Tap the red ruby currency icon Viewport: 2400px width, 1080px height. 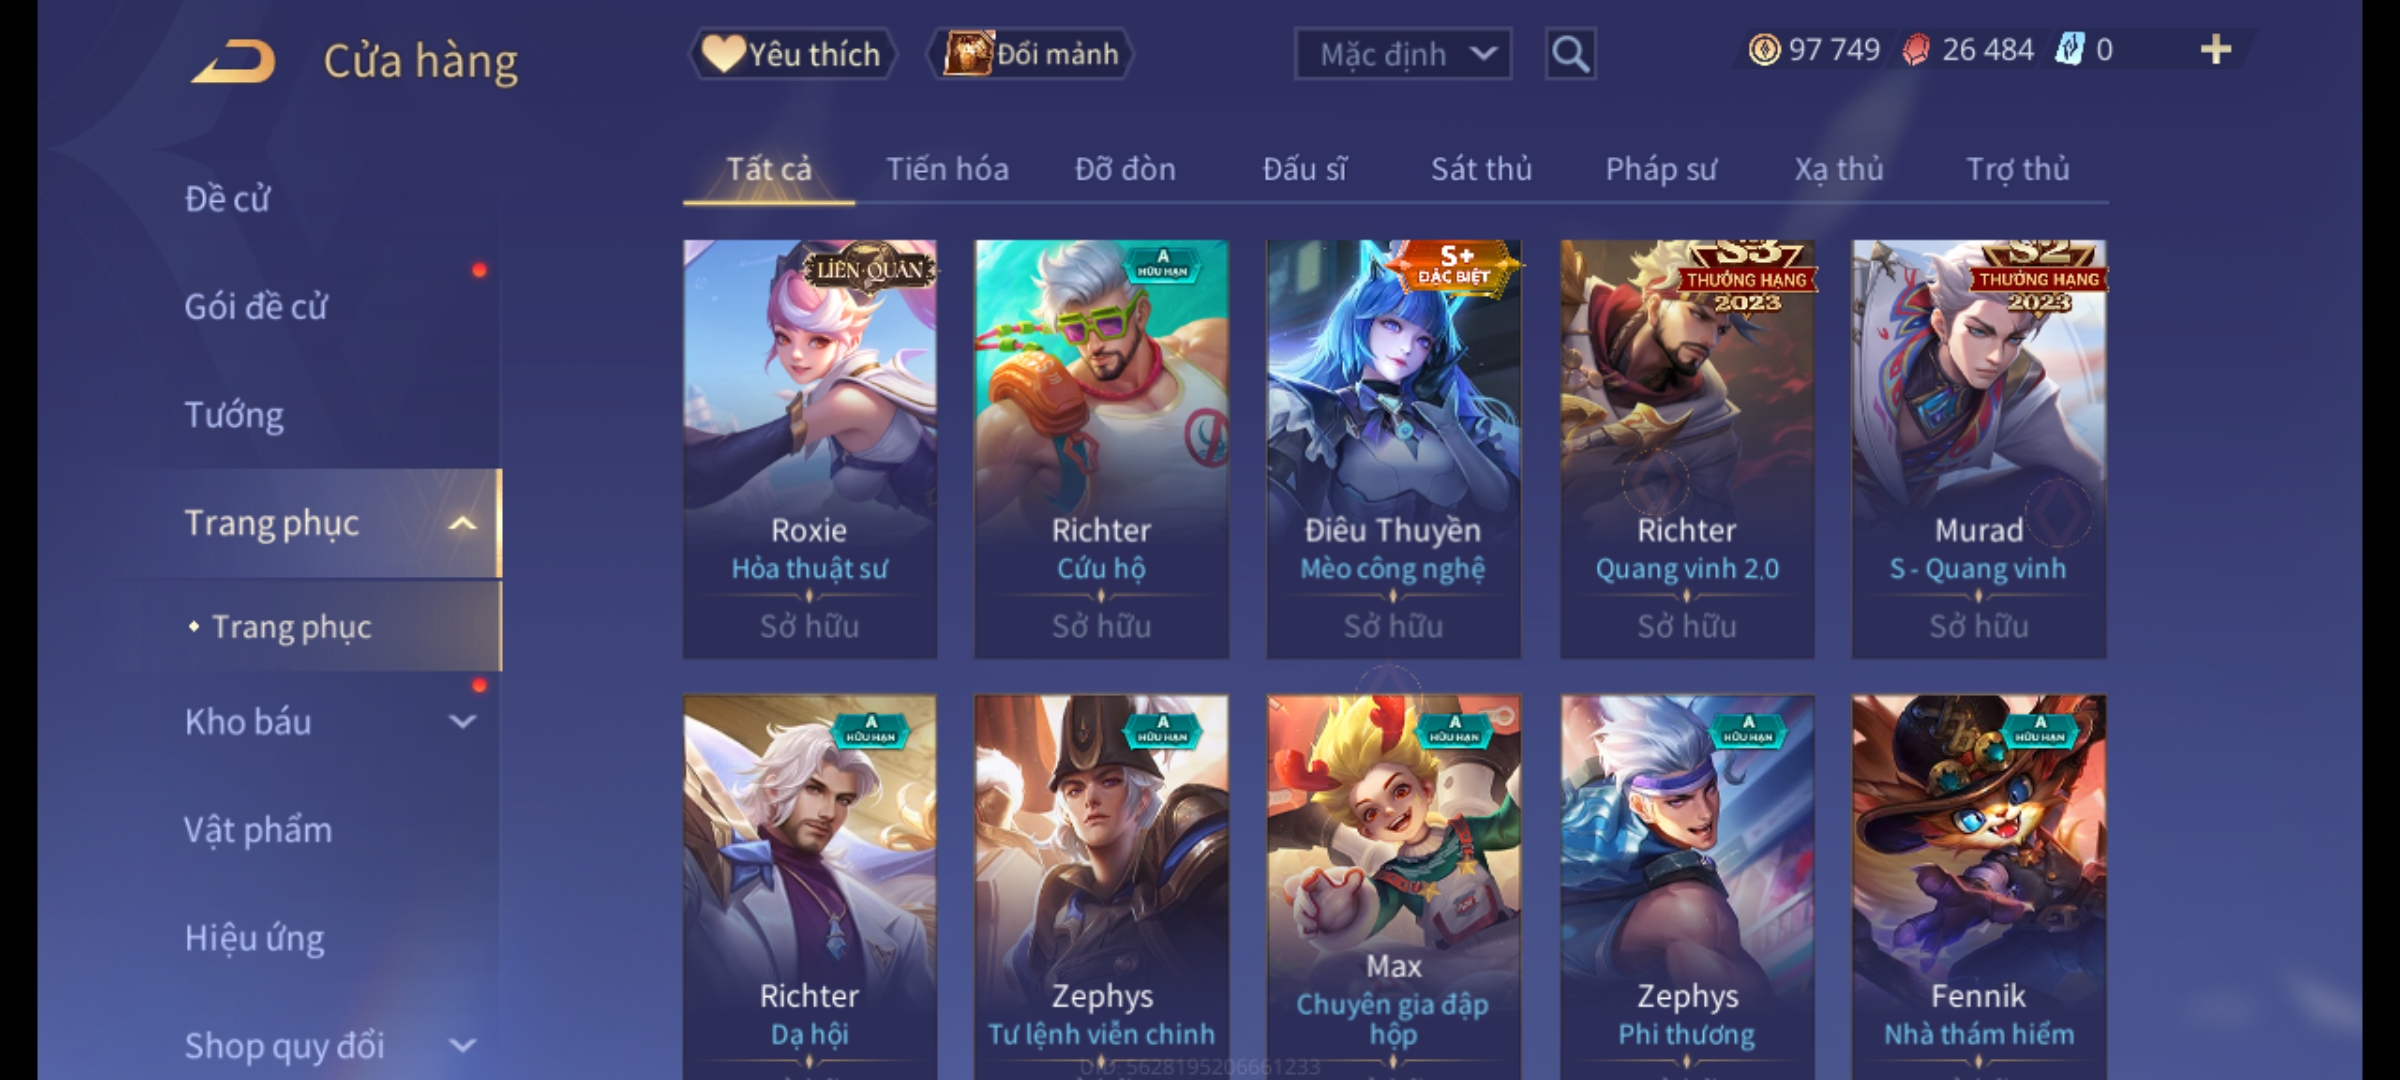click(1915, 50)
